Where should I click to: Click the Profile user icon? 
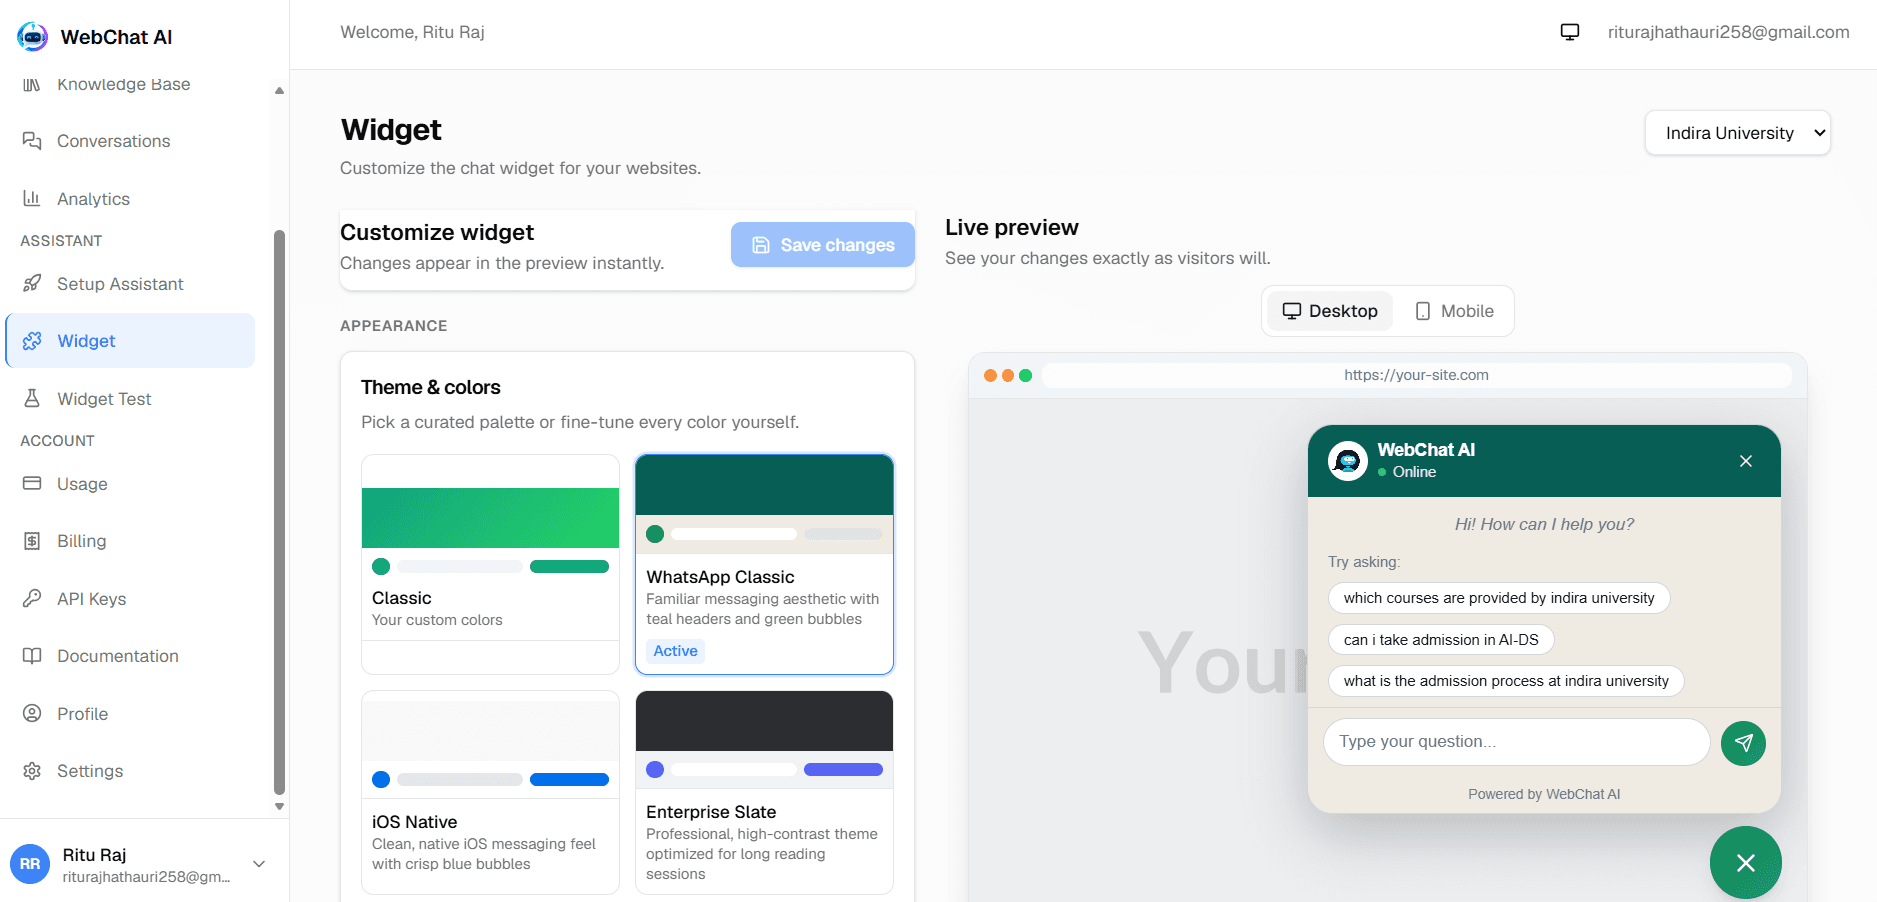click(32, 713)
